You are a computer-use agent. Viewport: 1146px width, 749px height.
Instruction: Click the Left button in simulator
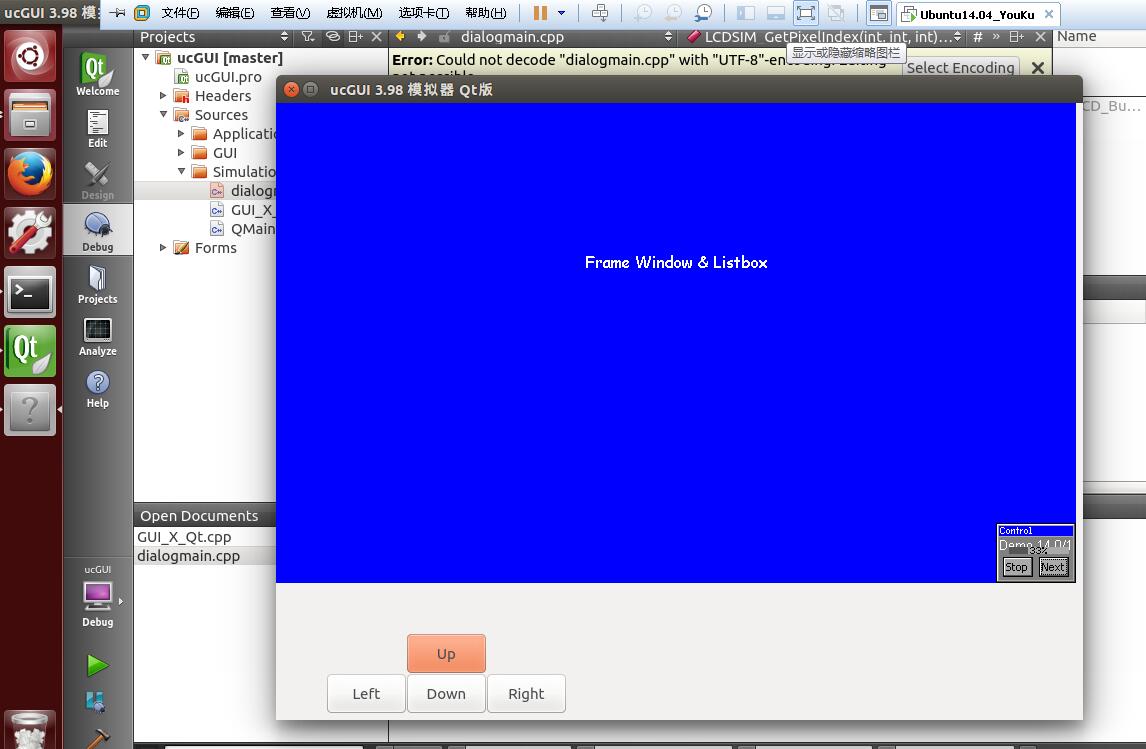366,693
